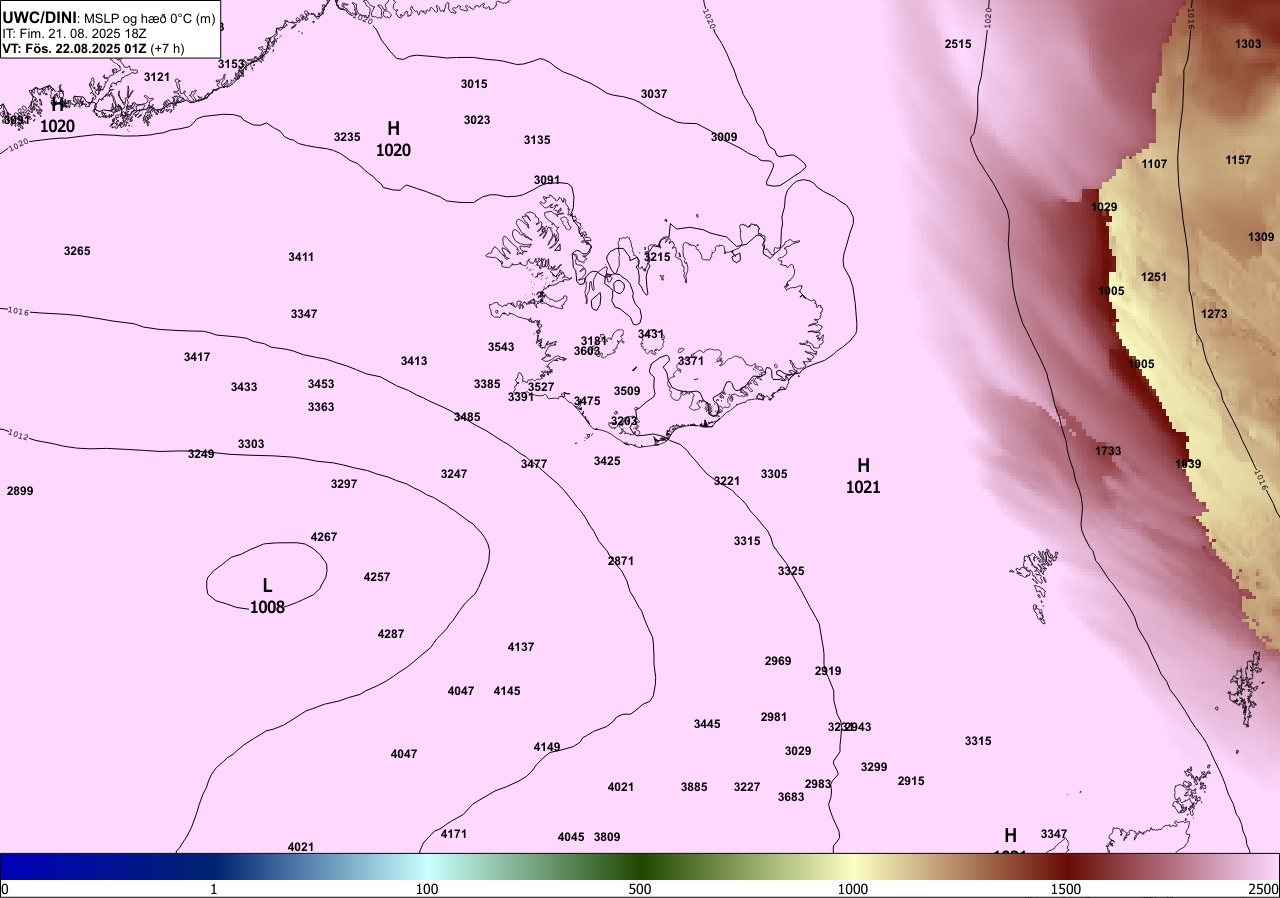Select the height value 1309
This screenshot has width=1280, height=898.
point(1261,237)
